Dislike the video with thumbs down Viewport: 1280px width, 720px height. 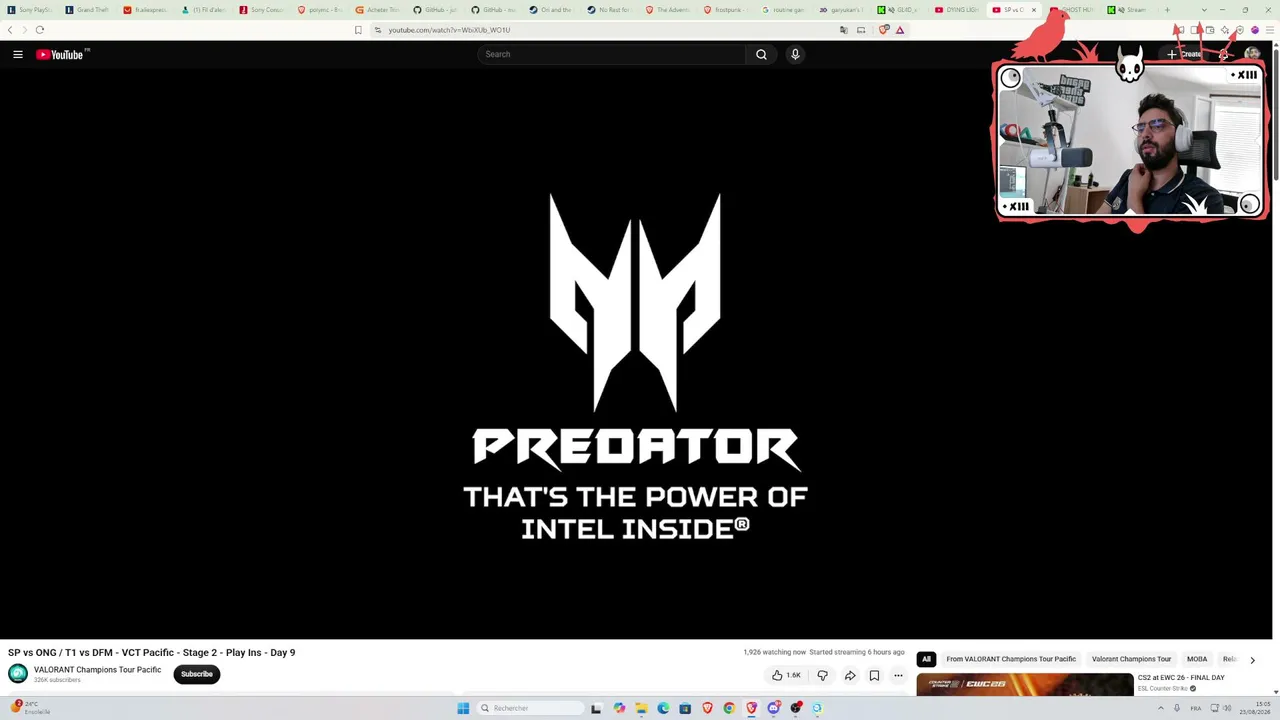point(822,675)
